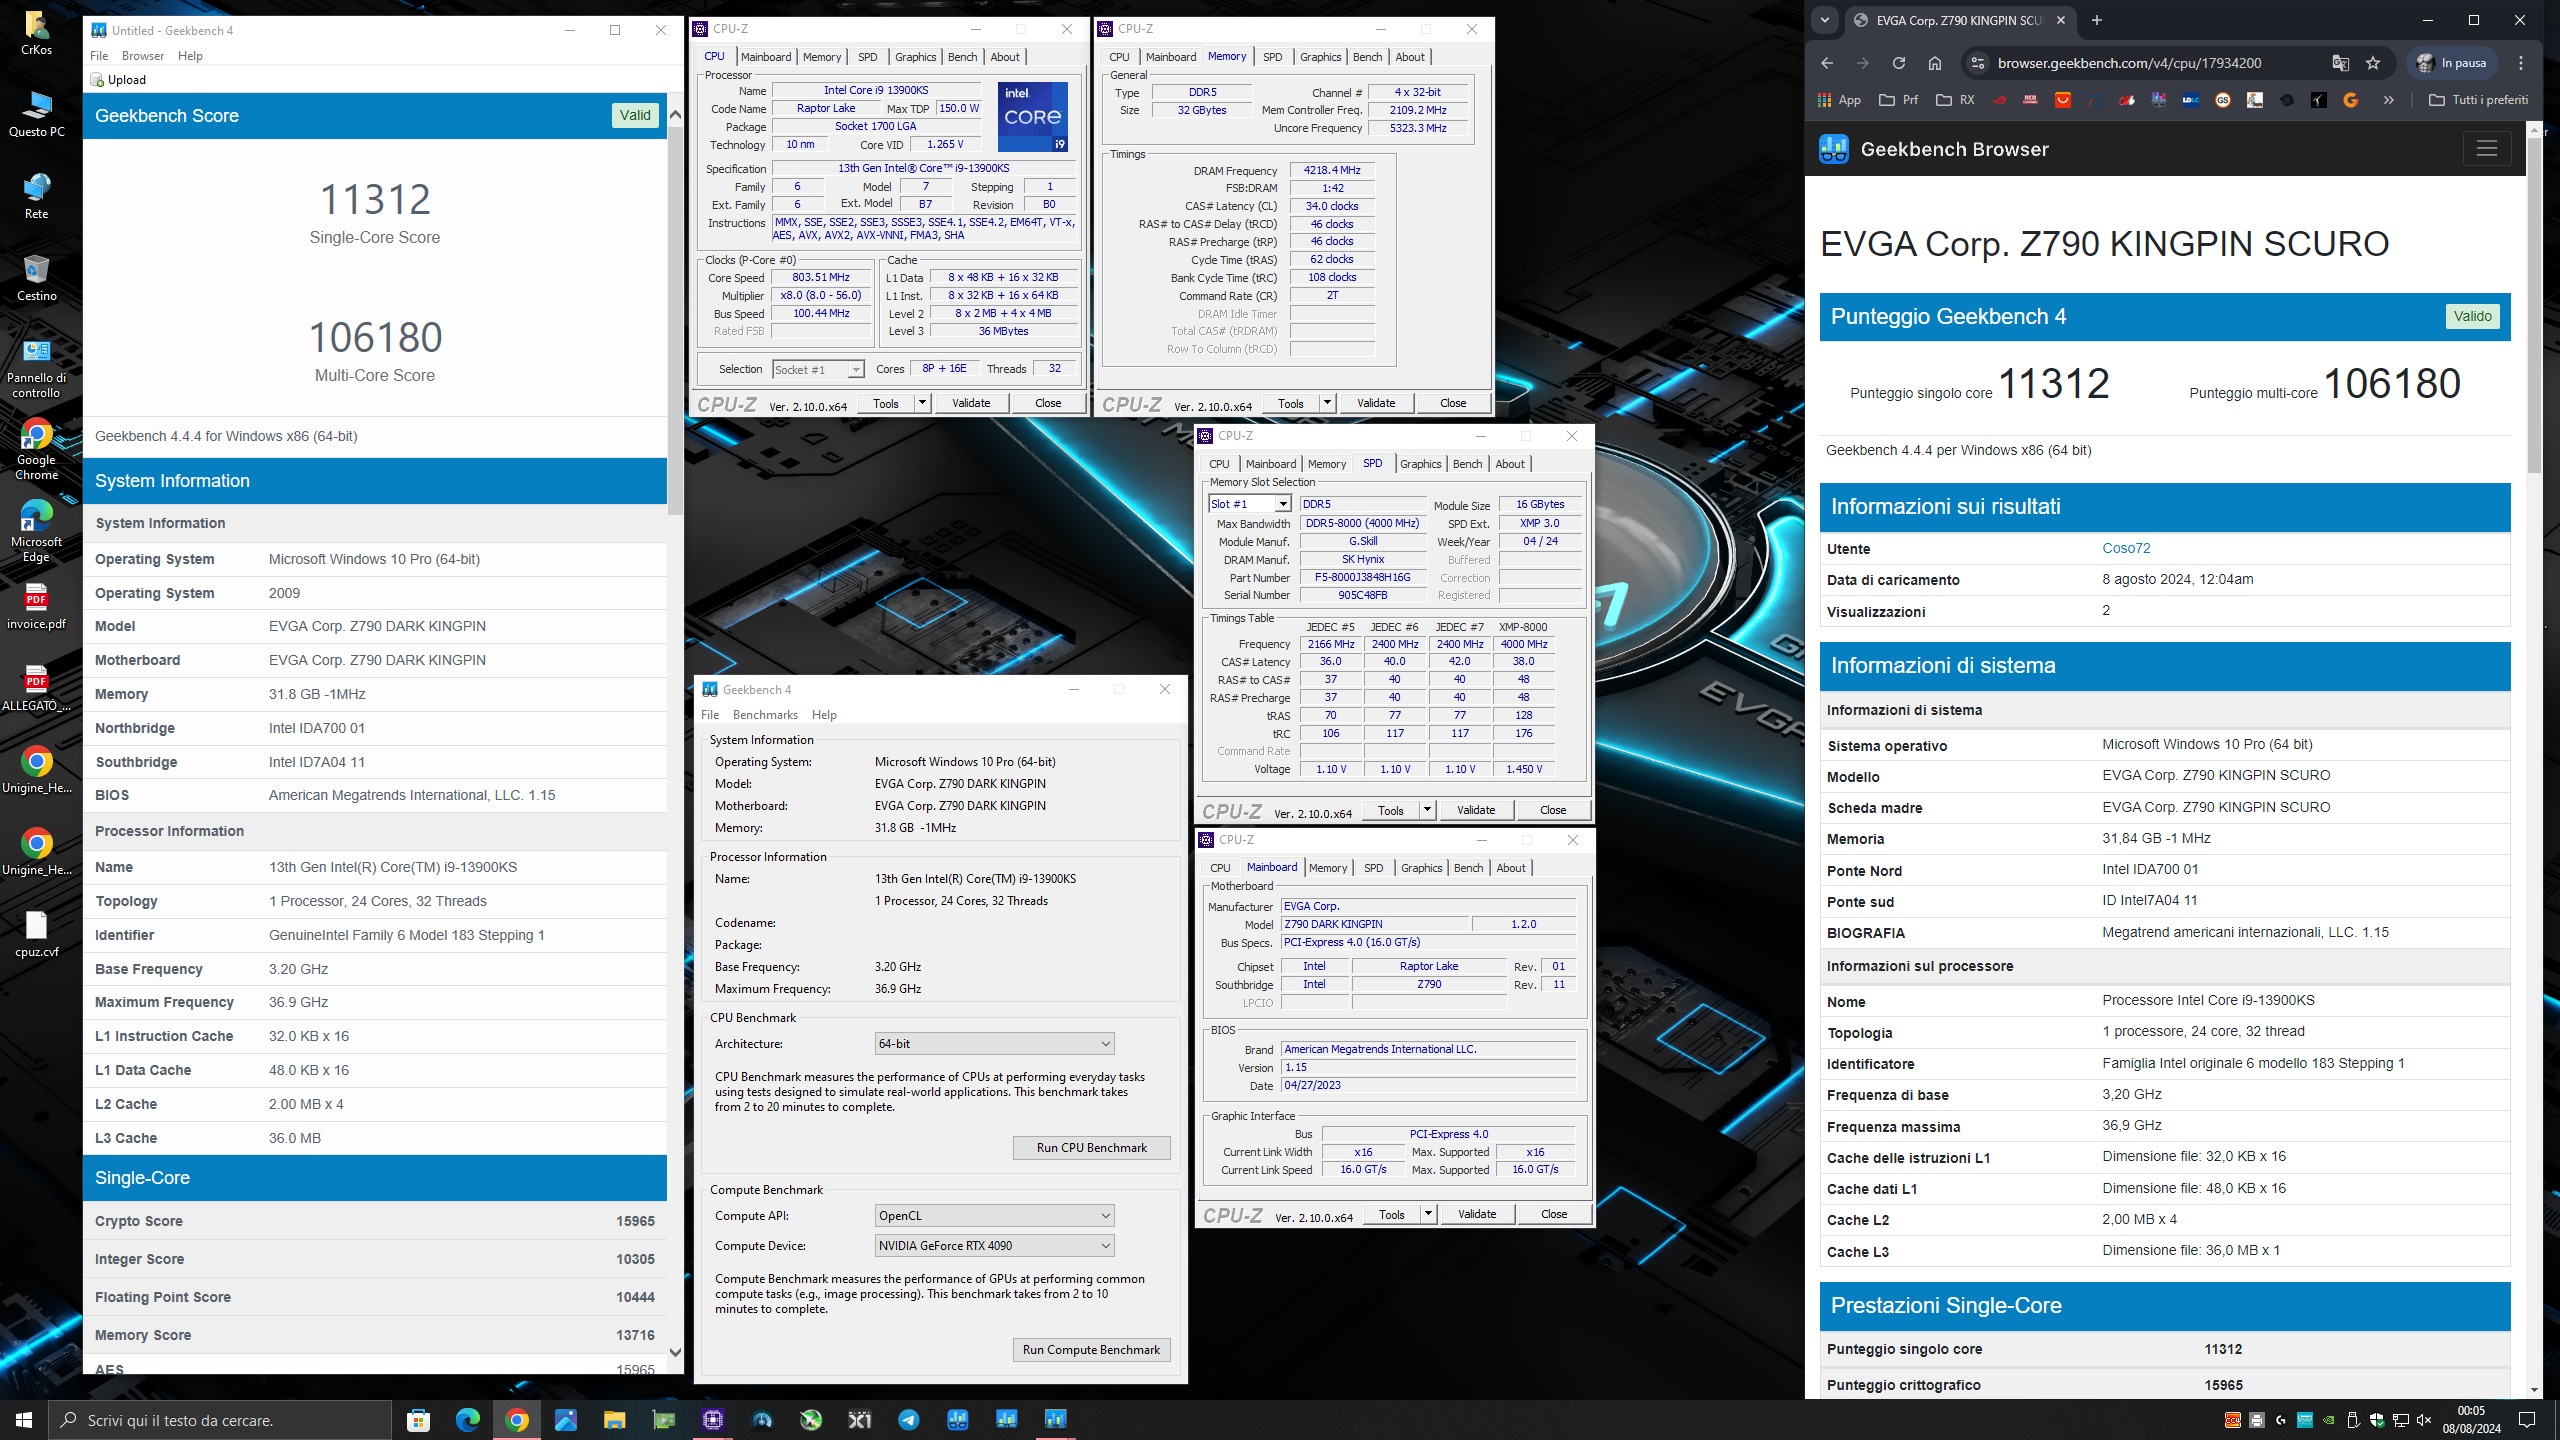This screenshot has width=2560, height=1440.
Task: Click the XI benchmark taskbar icon
Action: click(859, 1419)
